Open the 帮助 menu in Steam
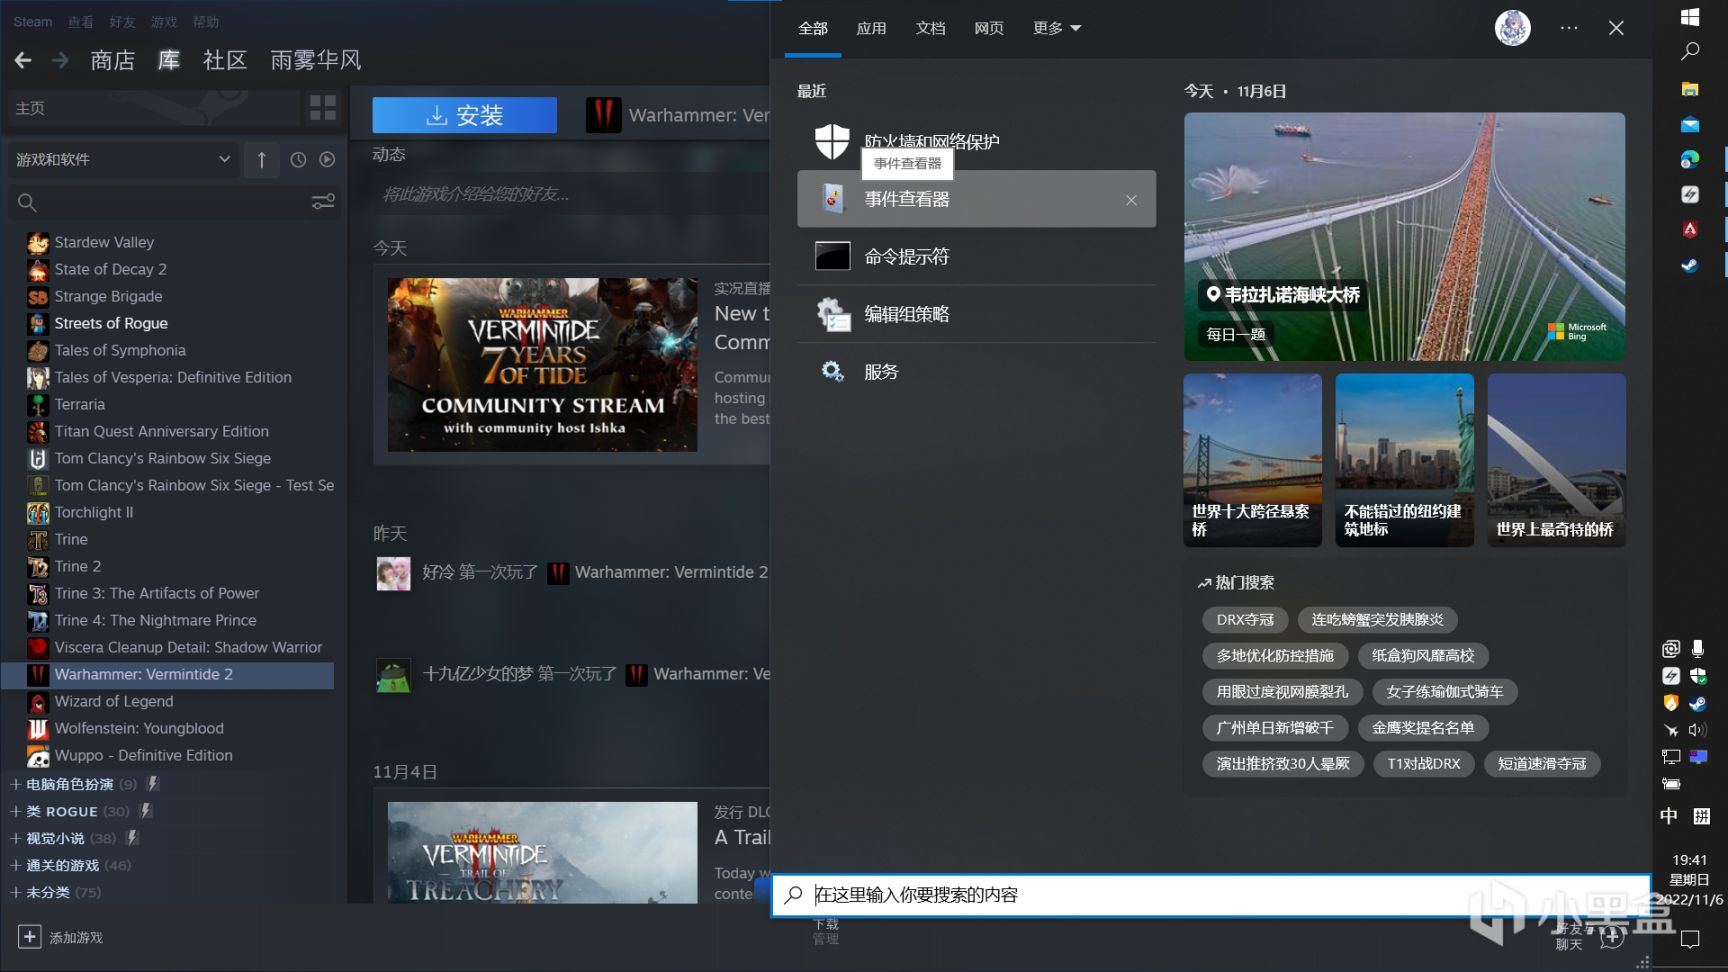The width and height of the screenshot is (1728, 972). click(x=205, y=22)
